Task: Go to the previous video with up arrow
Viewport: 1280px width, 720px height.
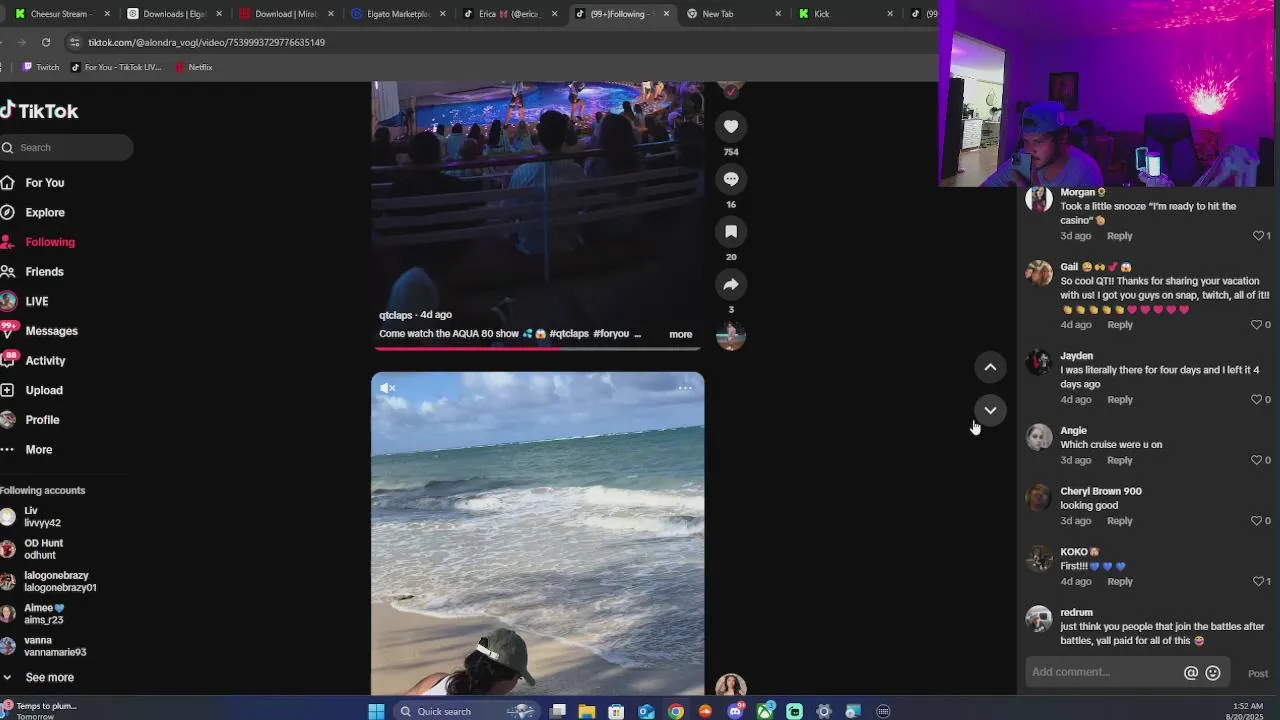Action: pos(990,367)
